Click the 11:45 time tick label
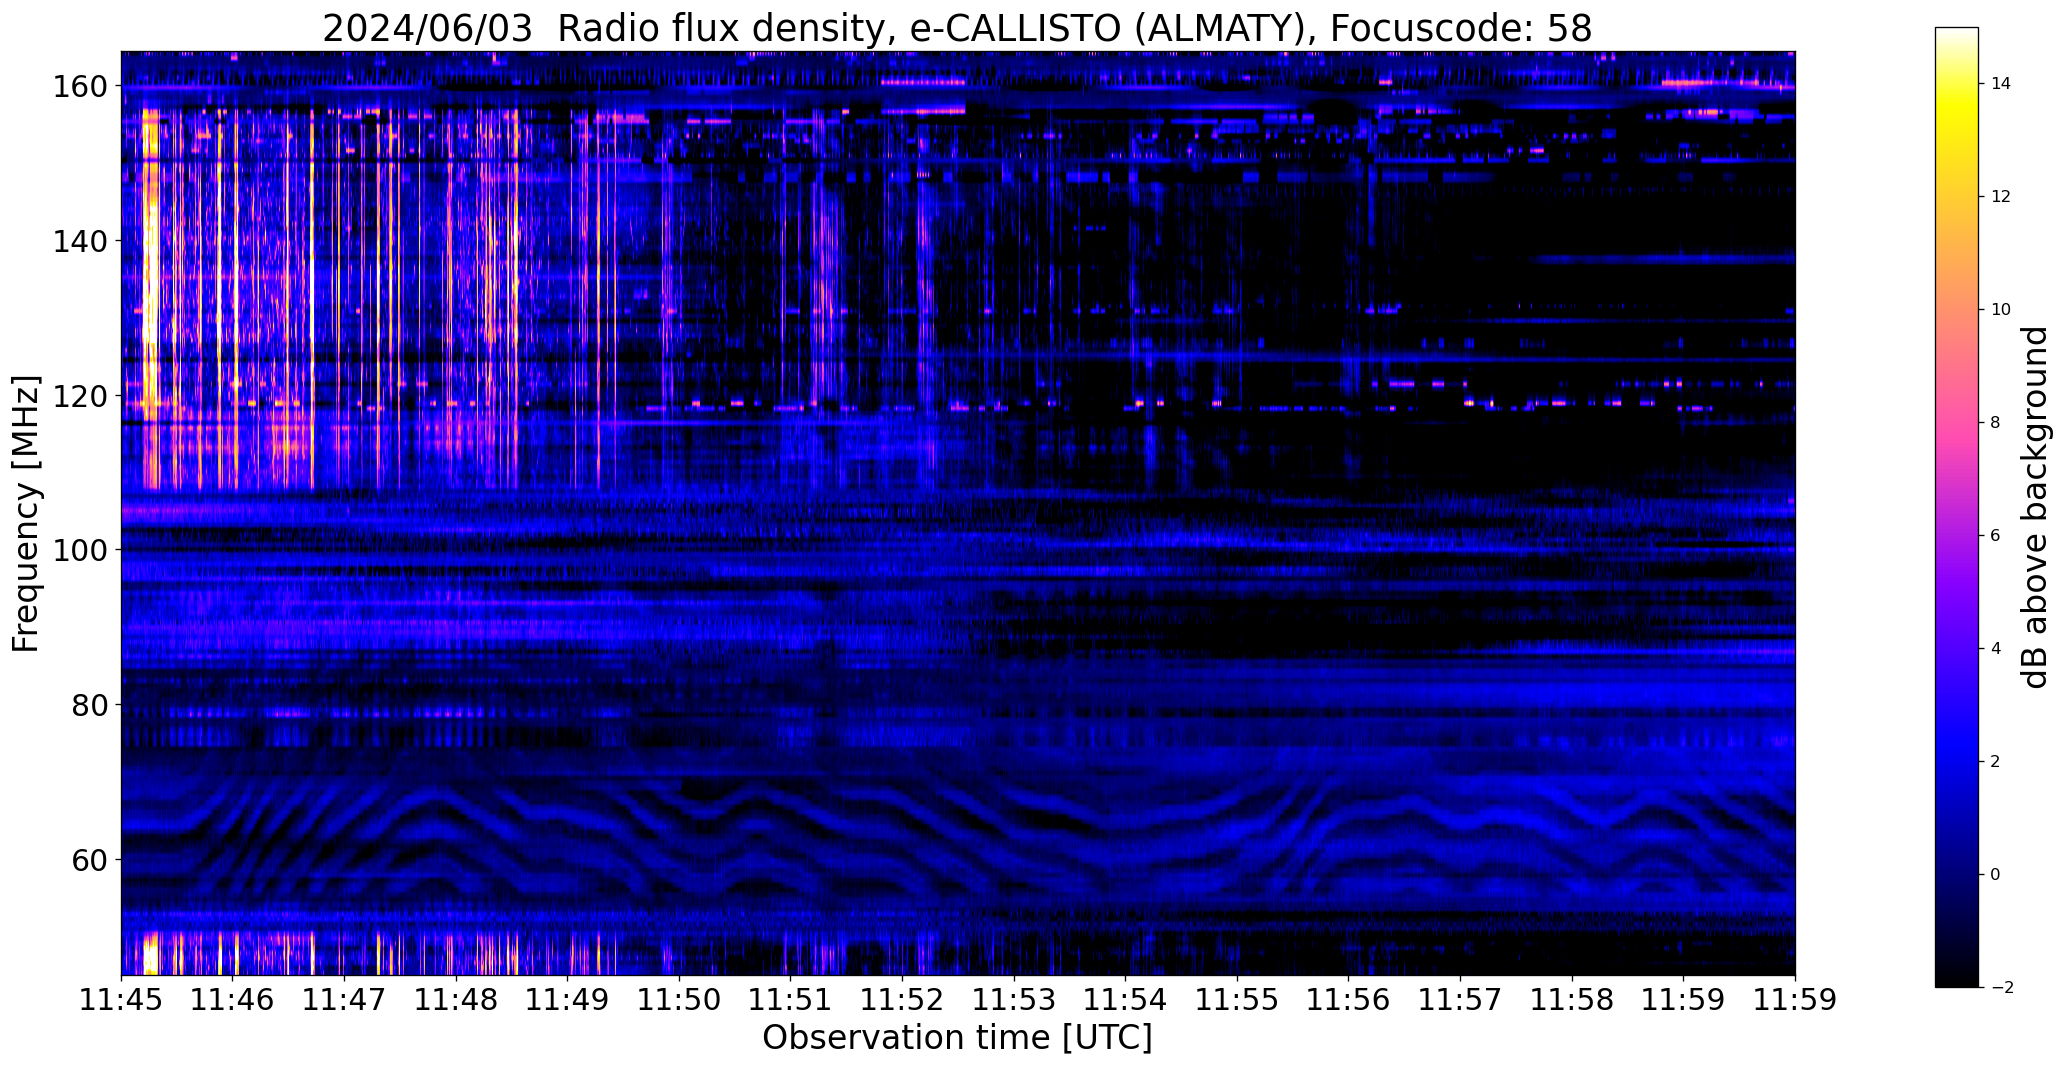 (x=122, y=1000)
